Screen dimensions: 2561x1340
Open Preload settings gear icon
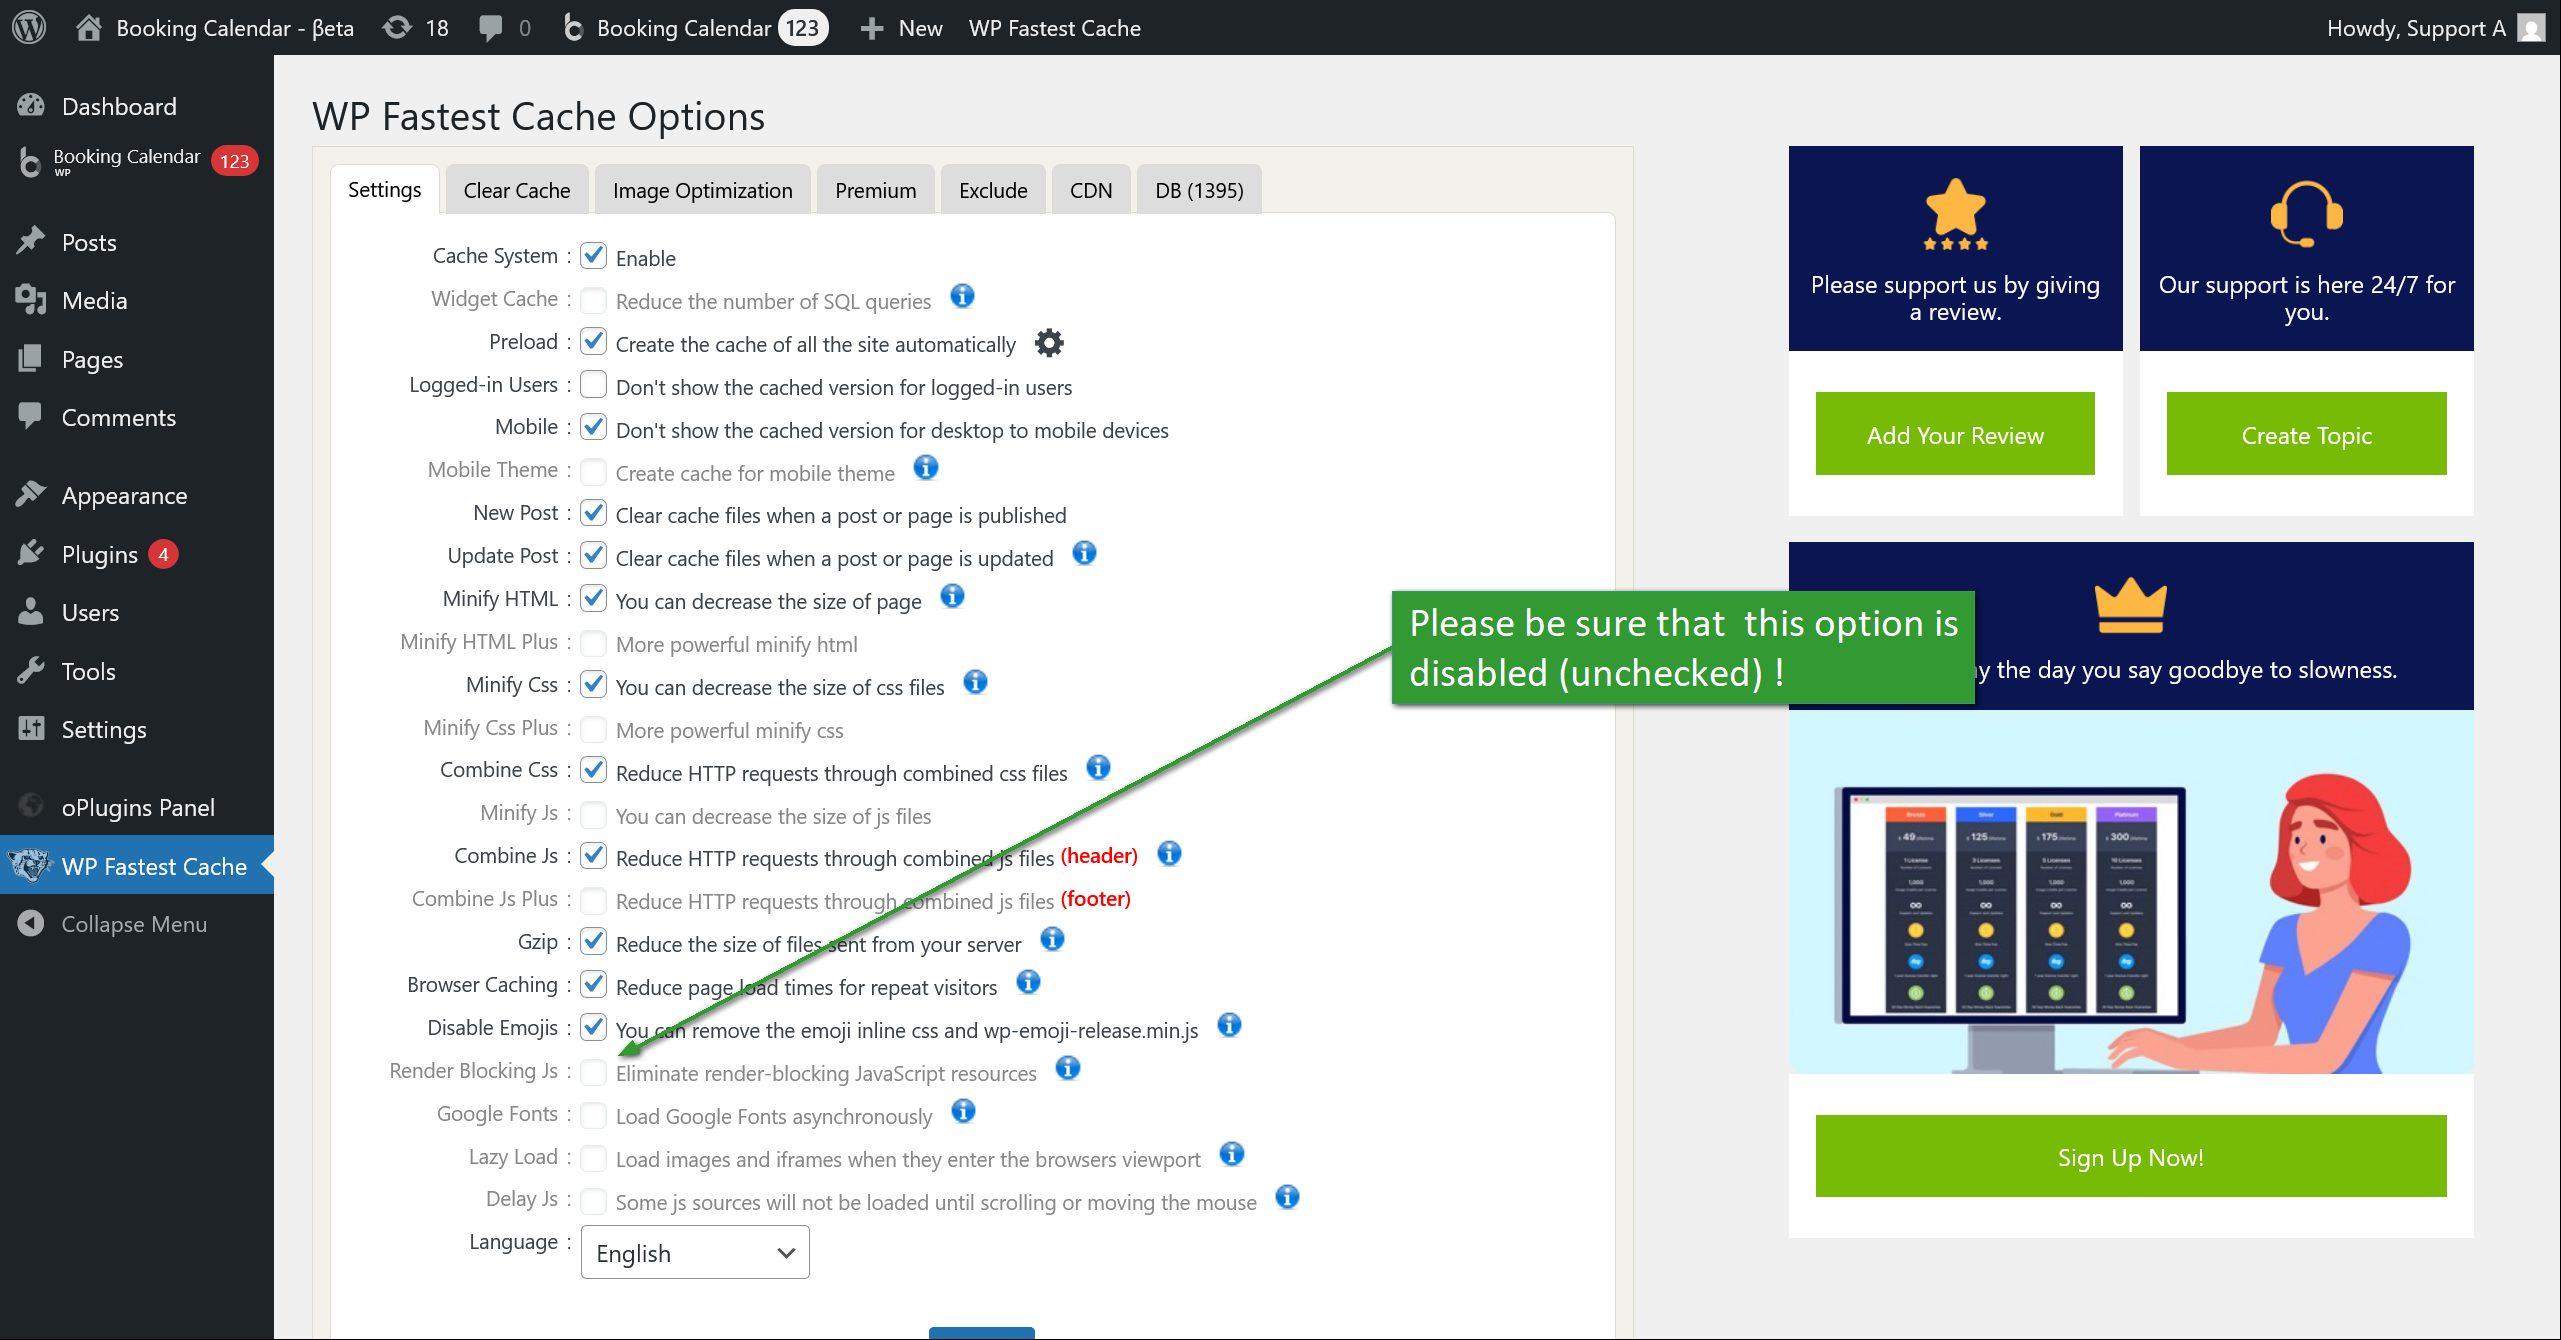coord(1049,343)
